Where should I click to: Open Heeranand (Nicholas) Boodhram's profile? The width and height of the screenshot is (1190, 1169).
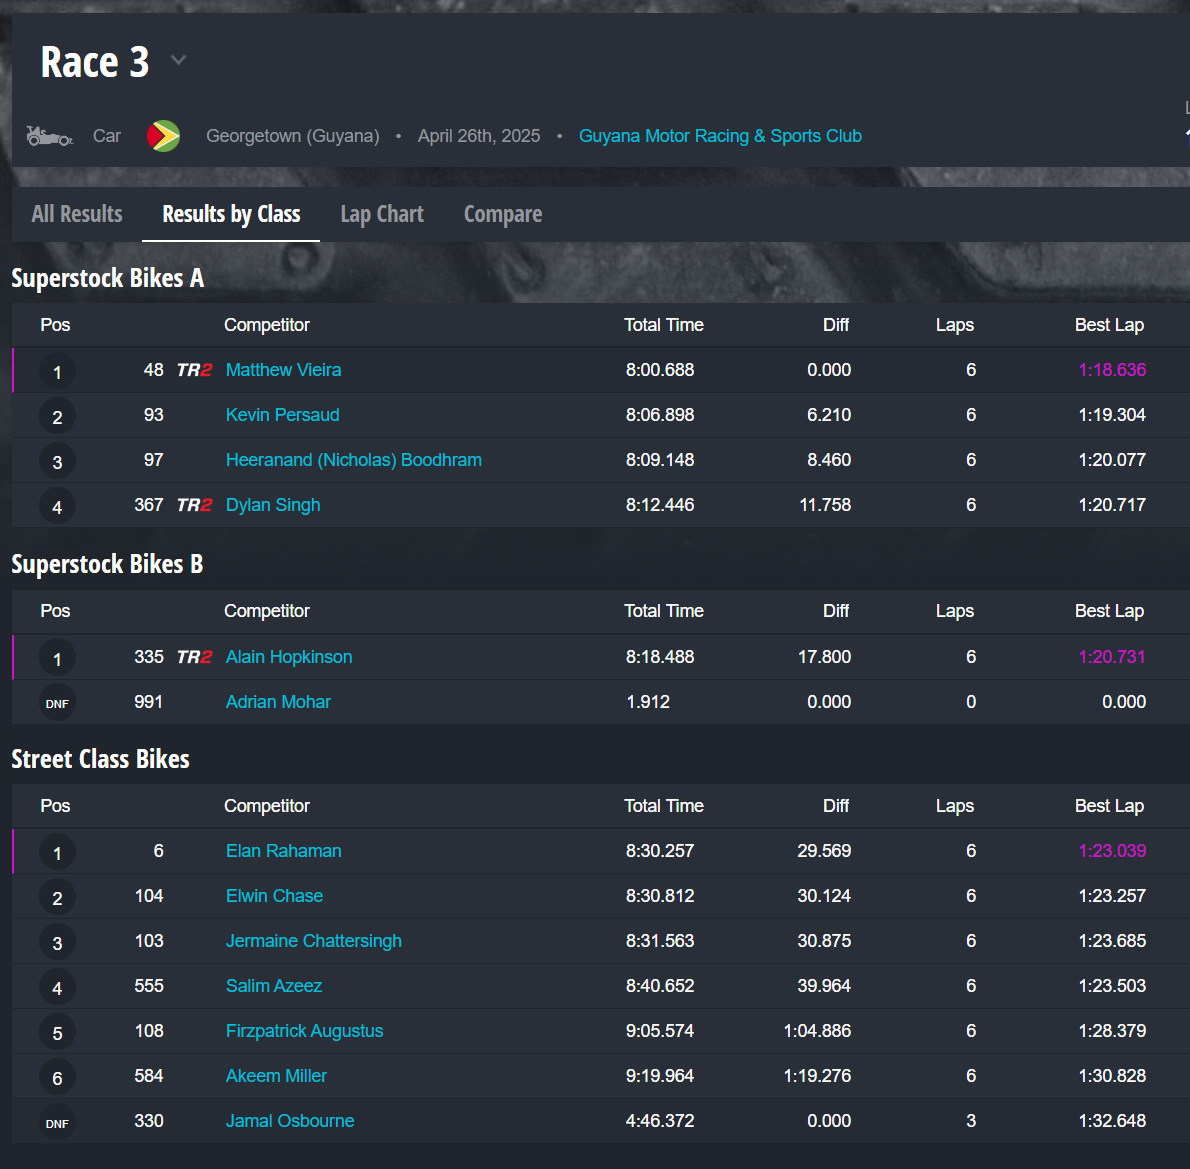pyautogui.click(x=354, y=460)
